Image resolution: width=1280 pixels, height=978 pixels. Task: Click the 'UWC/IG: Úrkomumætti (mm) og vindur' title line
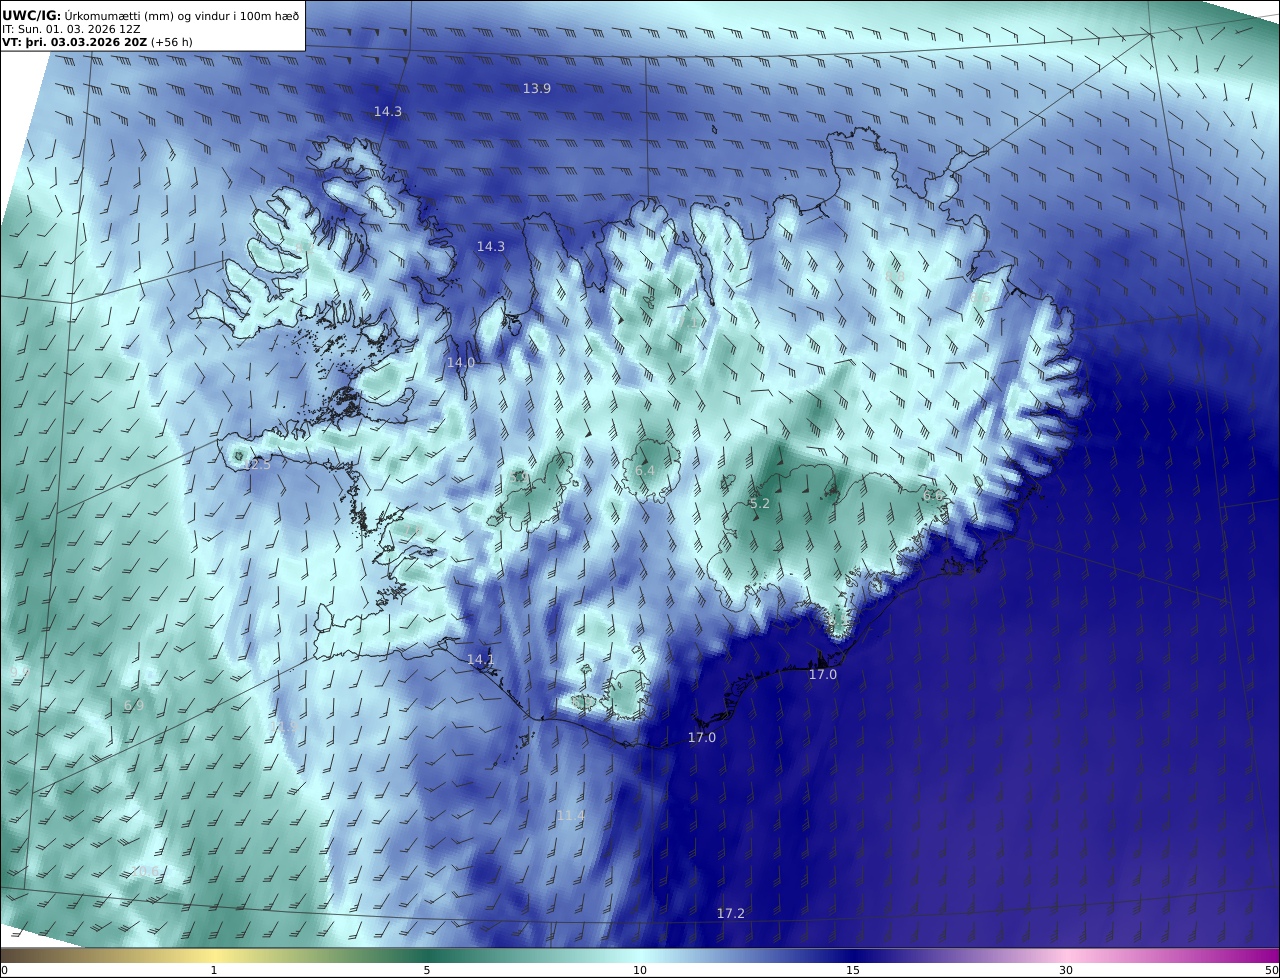(150, 15)
